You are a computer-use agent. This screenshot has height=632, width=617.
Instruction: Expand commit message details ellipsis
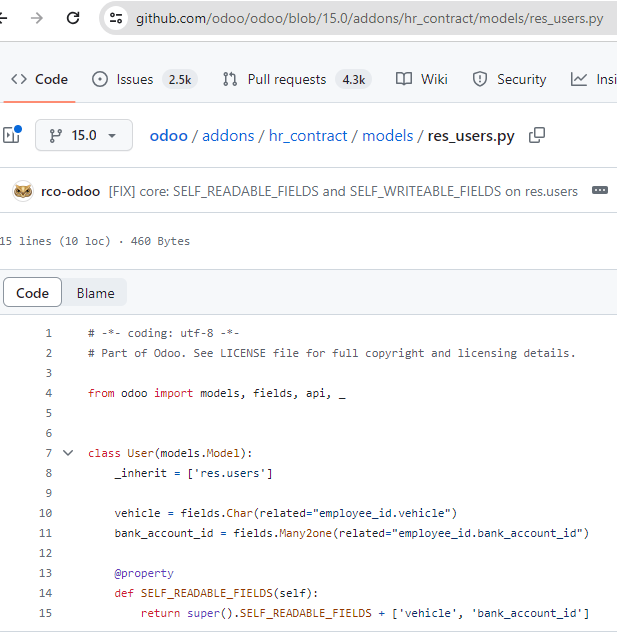click(x=600, y=190)
